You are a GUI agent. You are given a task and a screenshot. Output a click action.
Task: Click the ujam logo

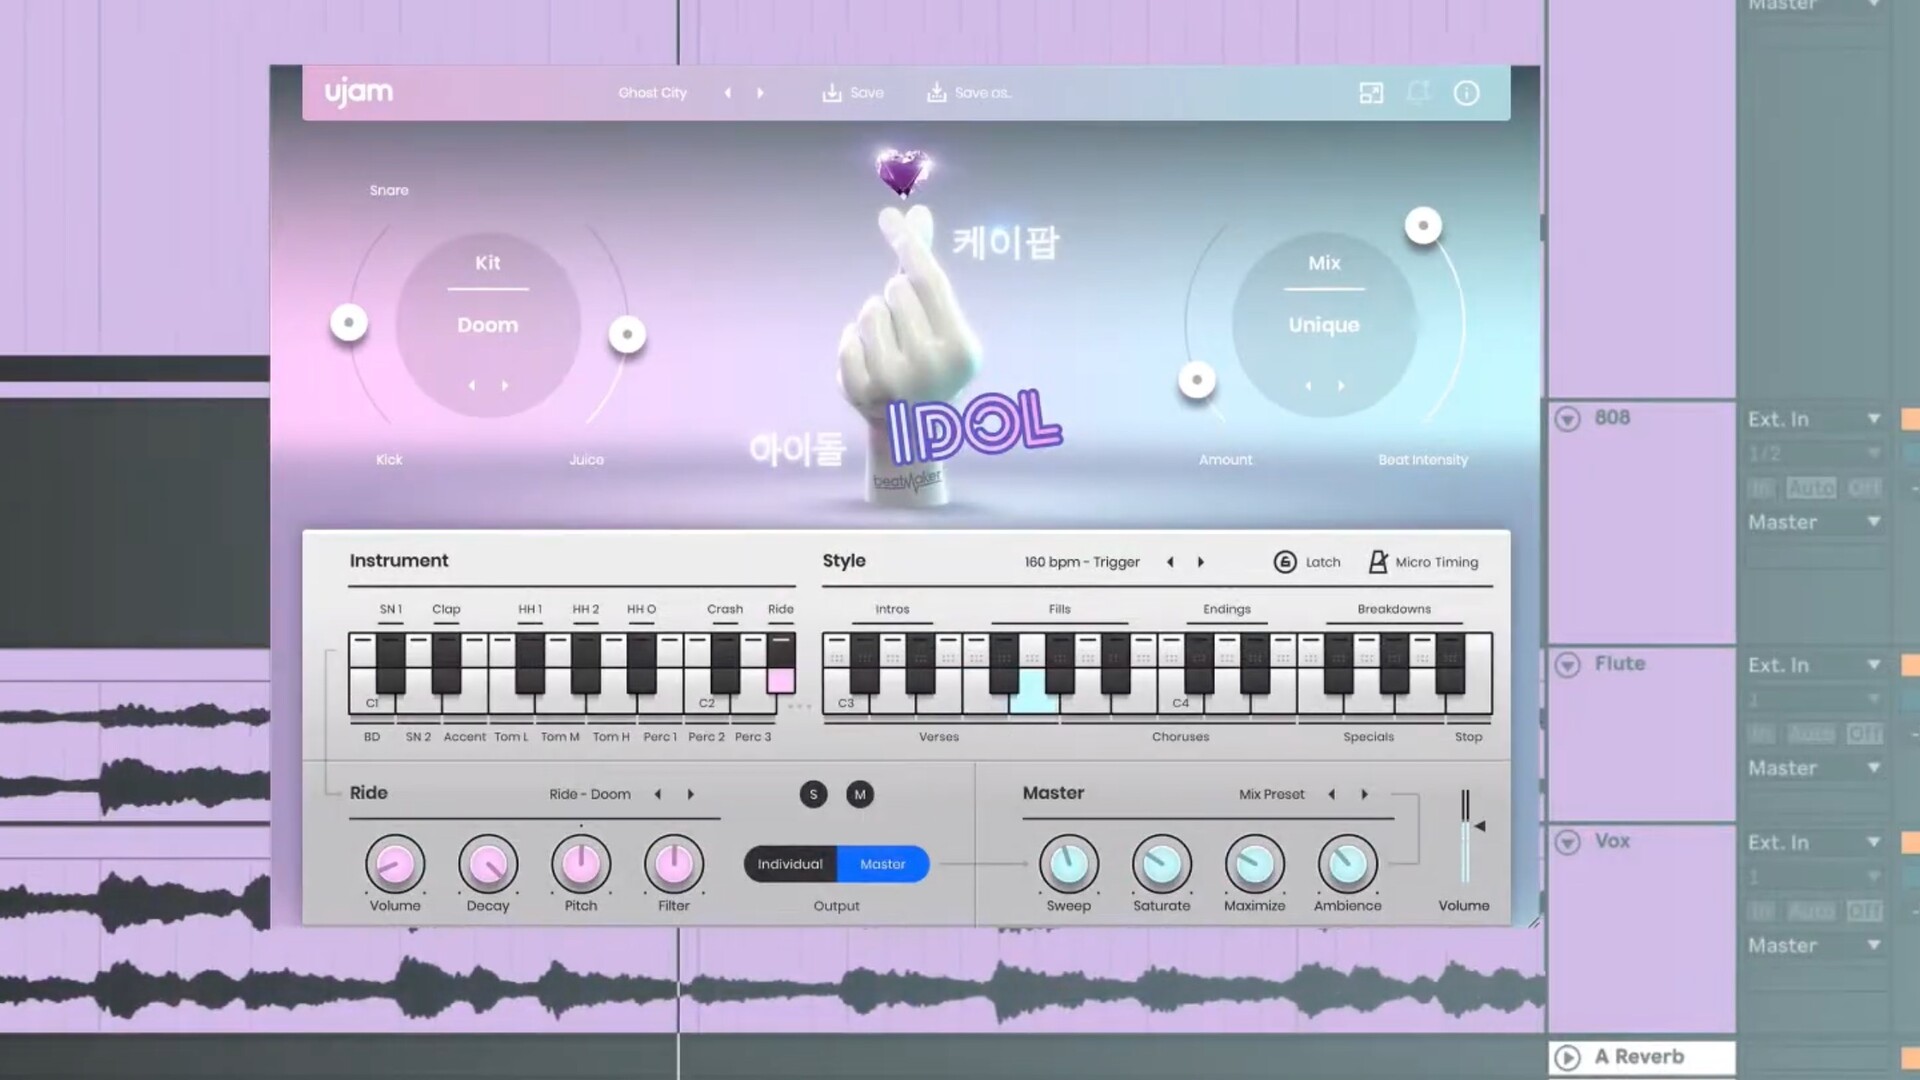359,92
